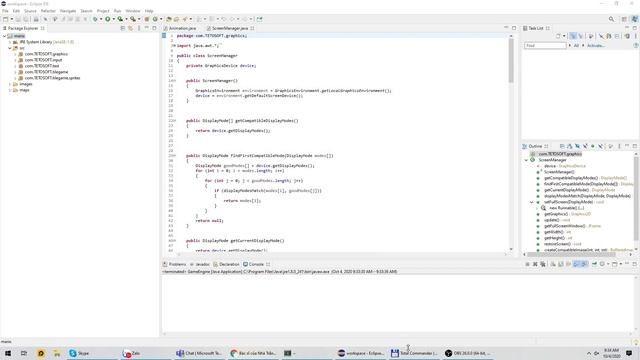Select the com.TETOSOFT.tilegame.sprites package
The image size is (640, 360).
point(52,78)
